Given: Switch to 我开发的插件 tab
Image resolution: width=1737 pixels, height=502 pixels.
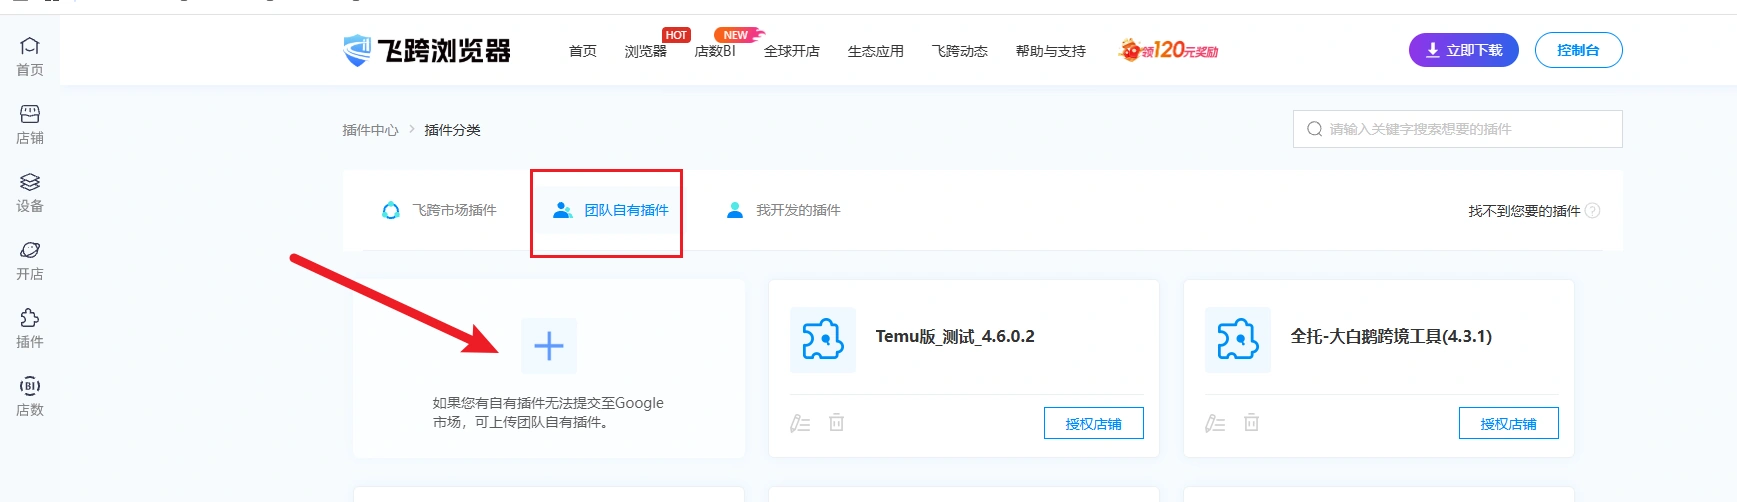Looking at the screenshot, I should point(783,210).
